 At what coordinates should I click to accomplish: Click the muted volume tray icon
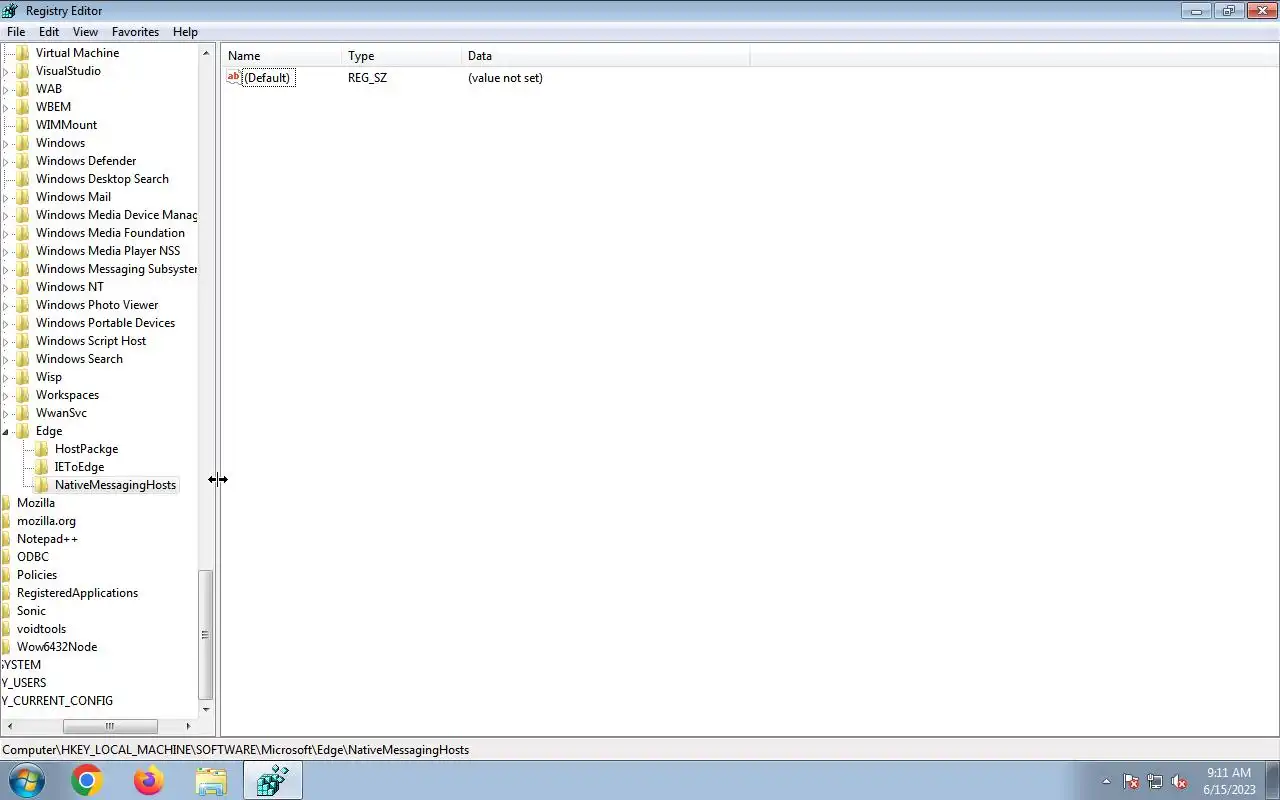click(x=1179, y=782)
